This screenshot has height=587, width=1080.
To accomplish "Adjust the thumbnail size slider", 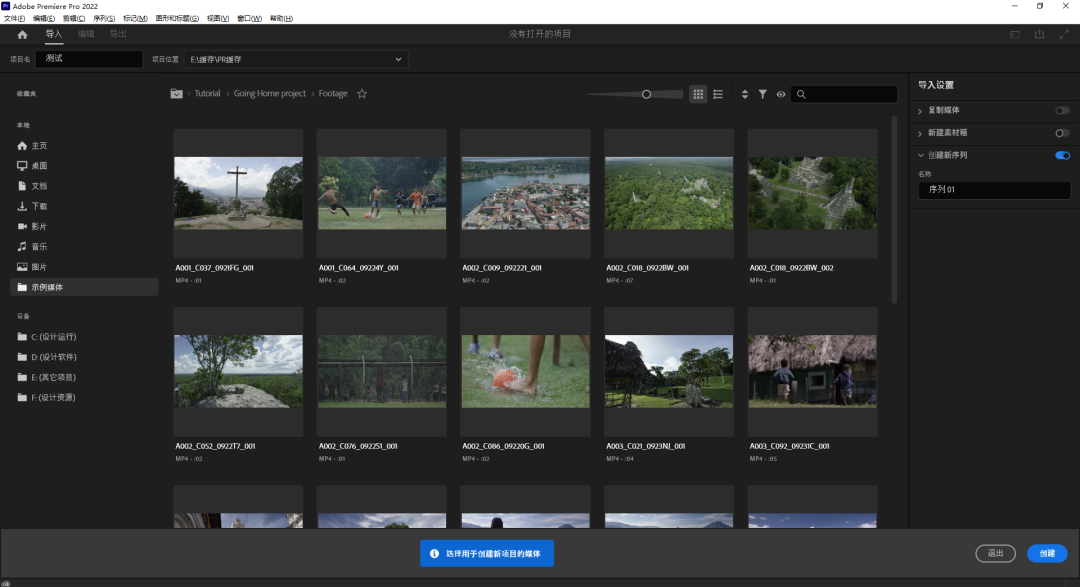I will coord(646,94).
